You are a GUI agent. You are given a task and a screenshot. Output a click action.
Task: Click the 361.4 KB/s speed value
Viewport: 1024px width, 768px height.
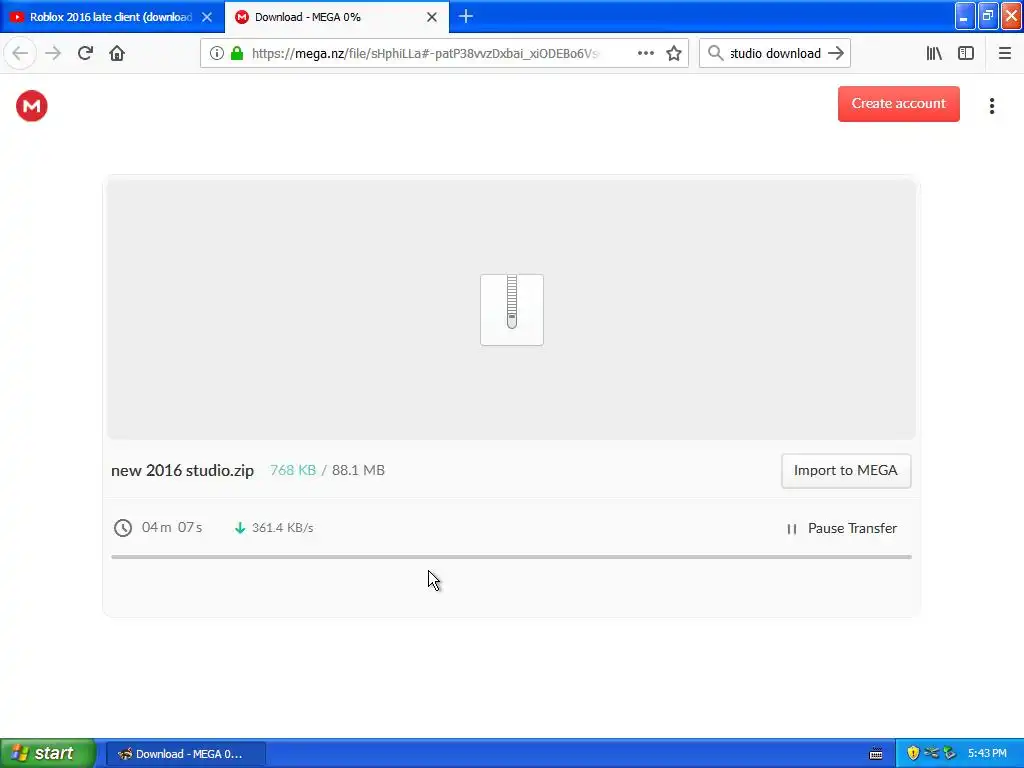pyautogui.click(x=283, y=528)
